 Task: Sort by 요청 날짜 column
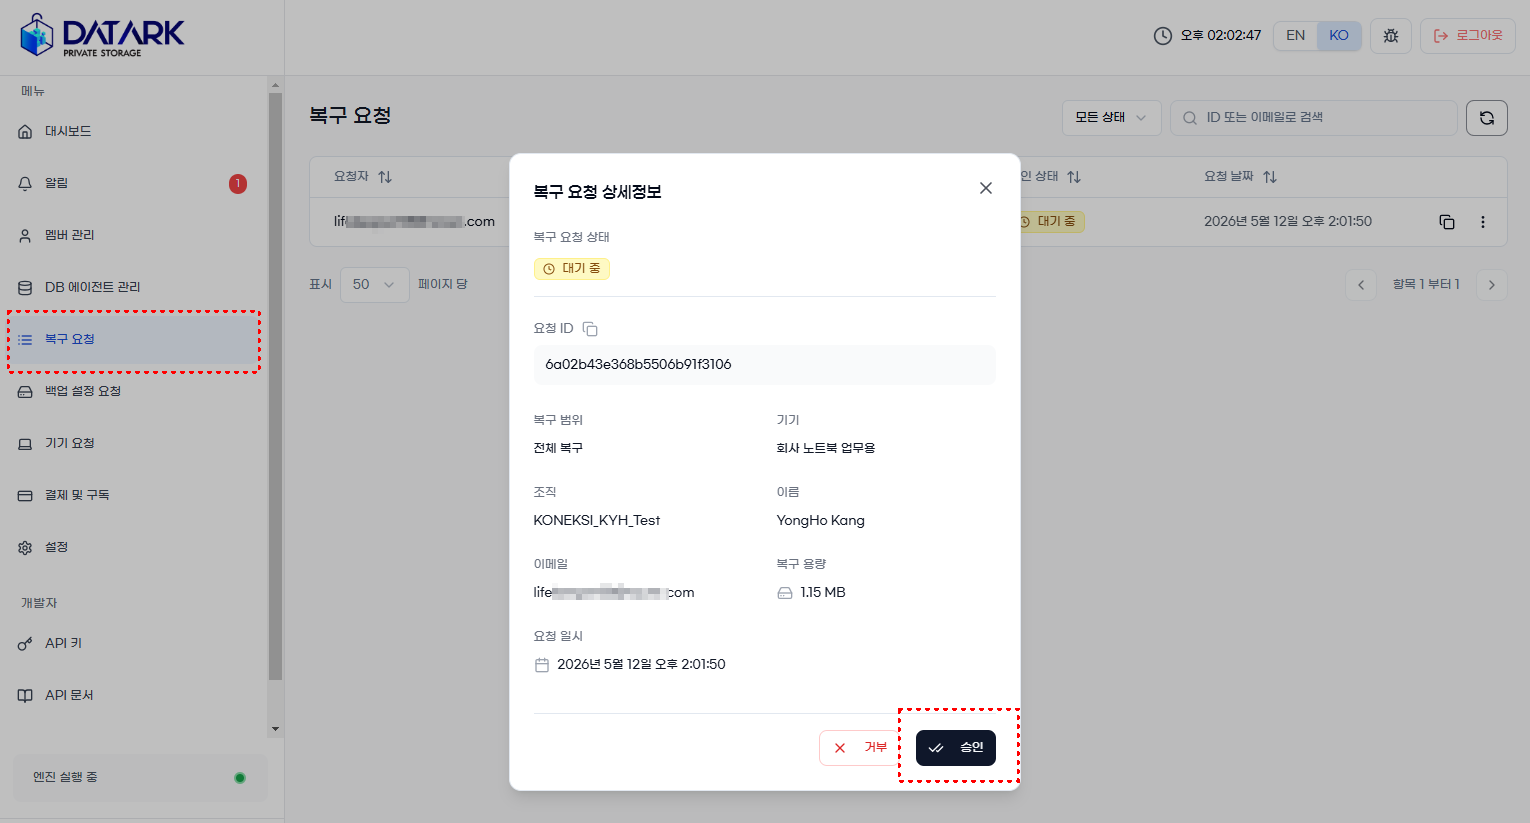coord(1241,176)
